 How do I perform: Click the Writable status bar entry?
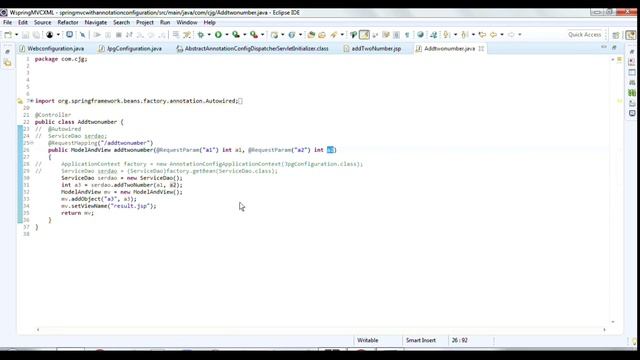(x=368, y=340)
